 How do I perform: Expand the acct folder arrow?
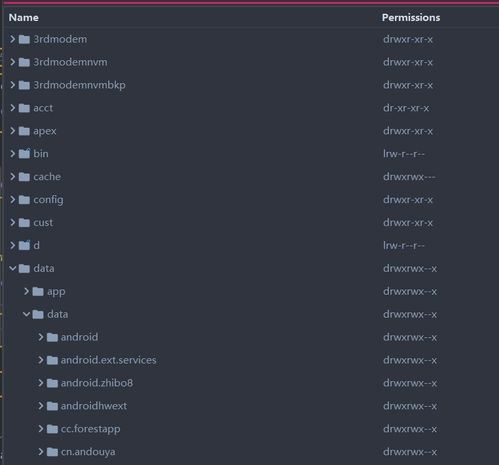click(13, 108)
